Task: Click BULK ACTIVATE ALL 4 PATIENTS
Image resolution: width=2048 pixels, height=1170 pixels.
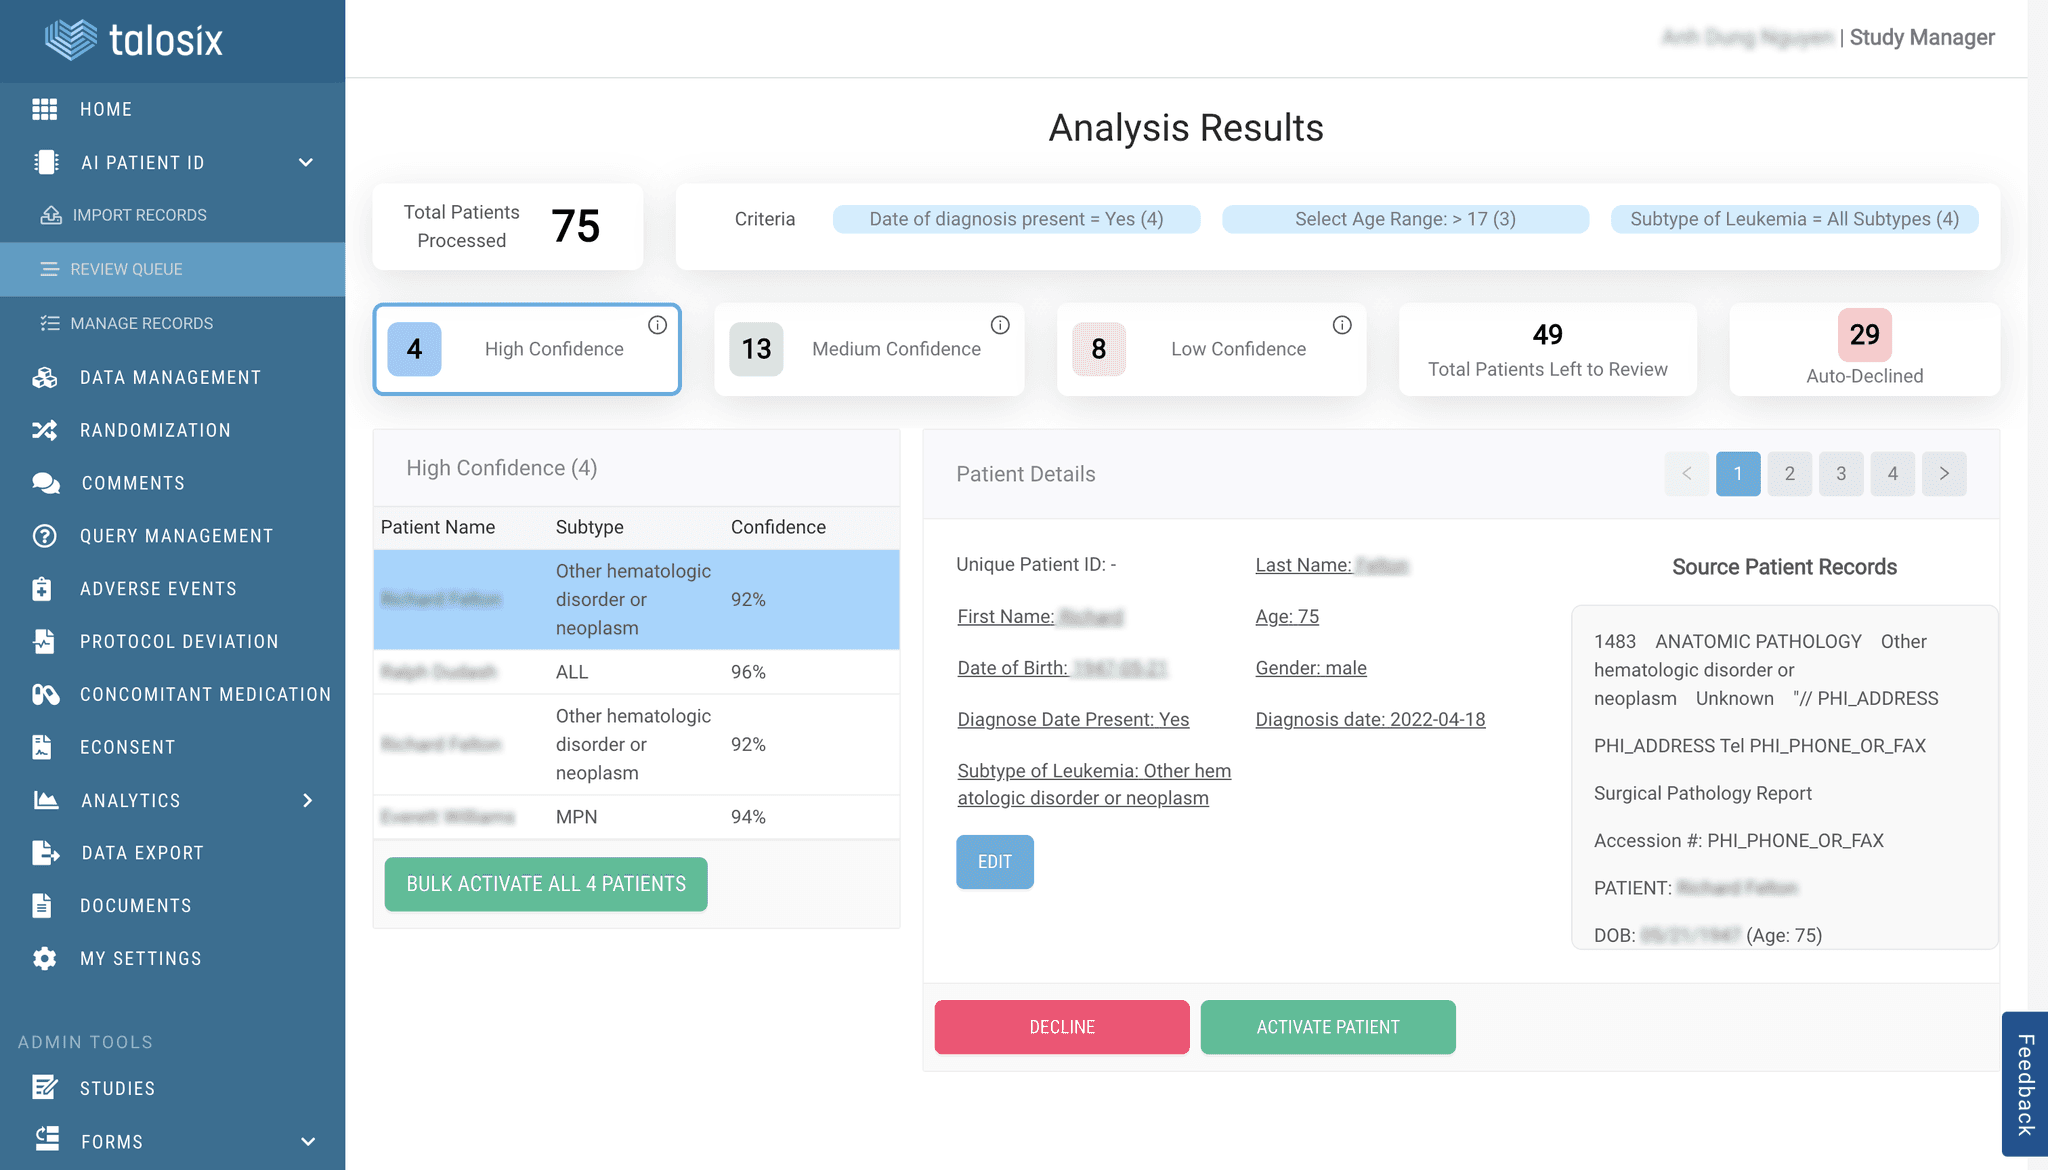Action: click(x=545, y=883)
